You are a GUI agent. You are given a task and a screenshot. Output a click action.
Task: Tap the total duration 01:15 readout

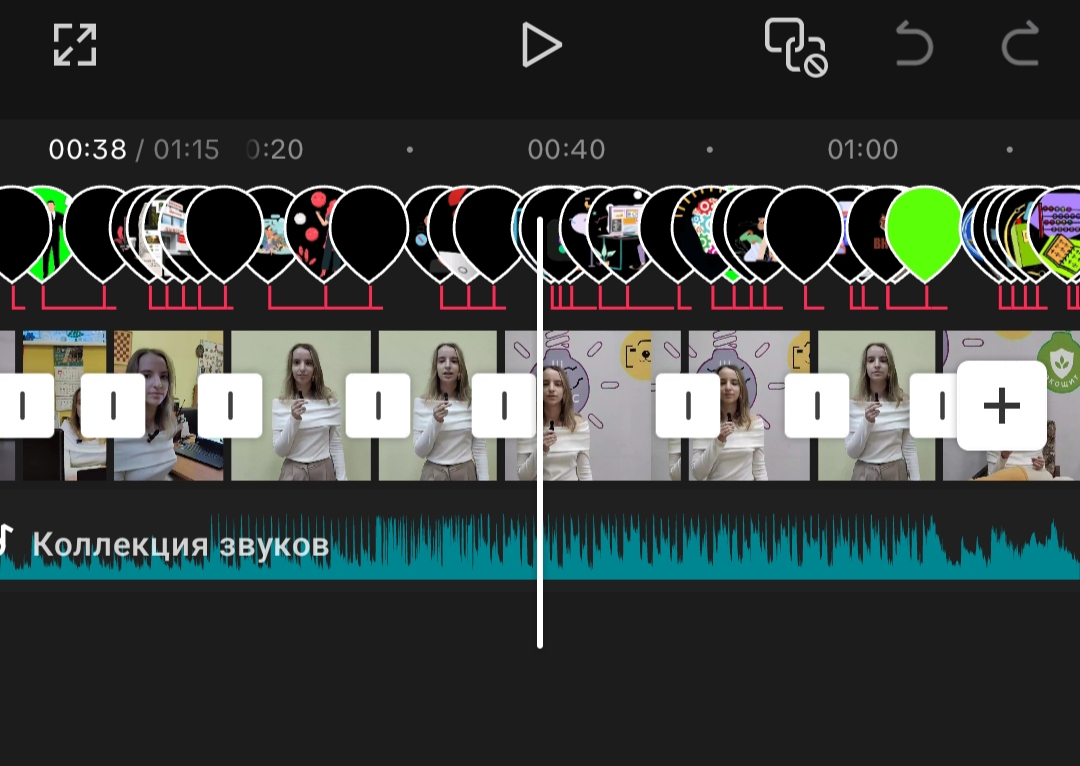(186, 149)
